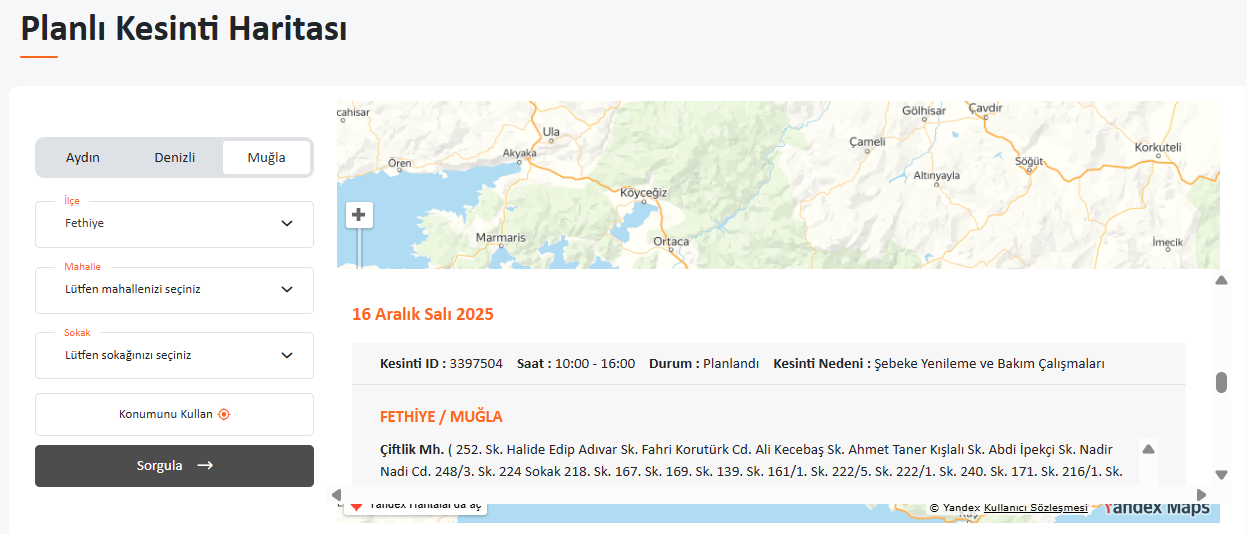The image size is (1247, 534).
Task: Click the outage panel scroll up arrow
Action: [1221, 280]
